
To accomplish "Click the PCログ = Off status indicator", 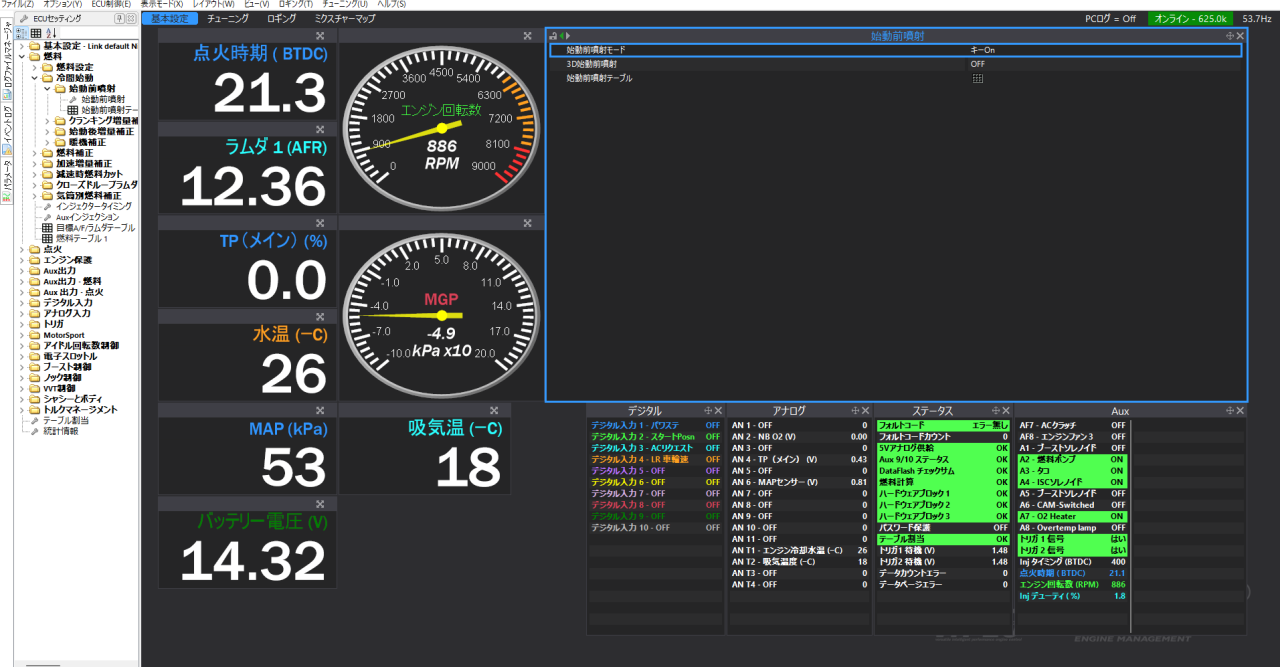I will [x=1110, y=18].
